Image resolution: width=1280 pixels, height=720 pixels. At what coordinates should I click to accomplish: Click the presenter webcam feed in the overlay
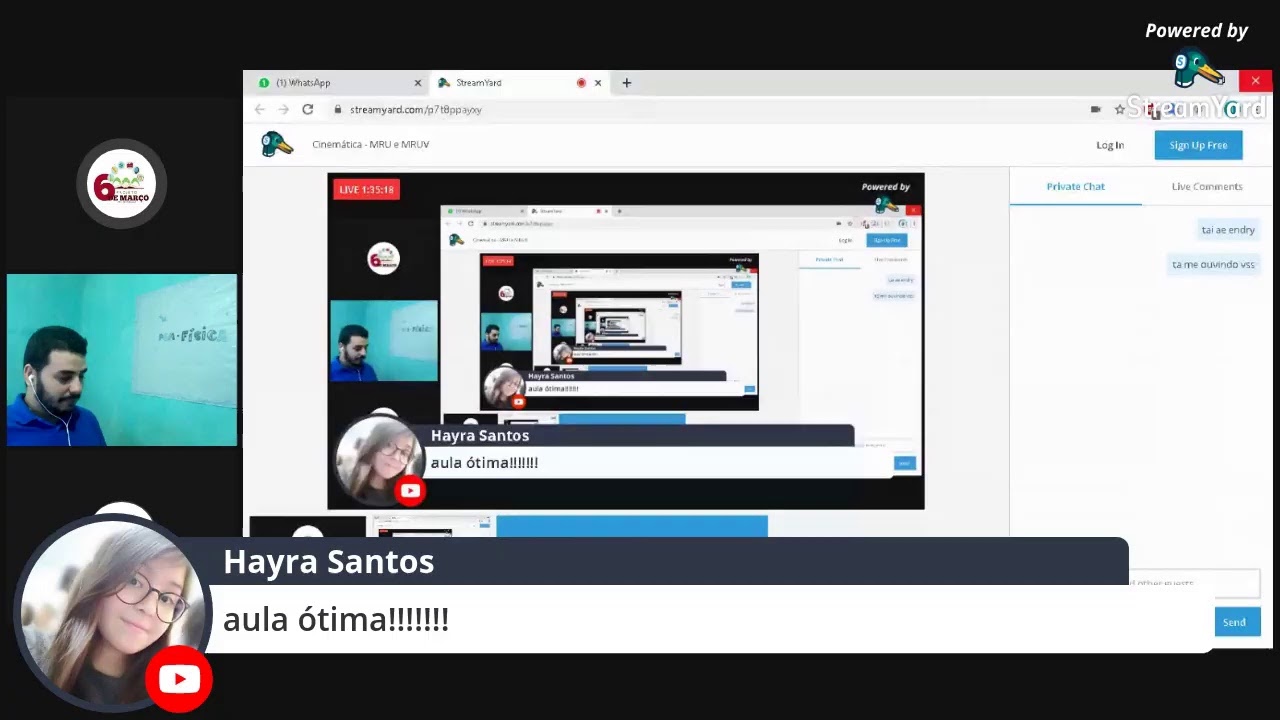click(122, 360)
